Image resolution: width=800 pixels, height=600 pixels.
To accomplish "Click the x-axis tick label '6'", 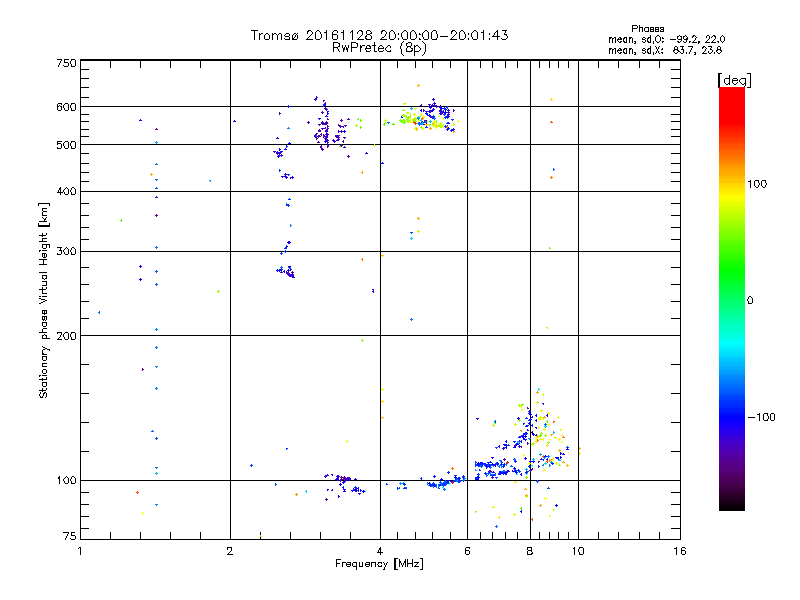I will point(467,551).
